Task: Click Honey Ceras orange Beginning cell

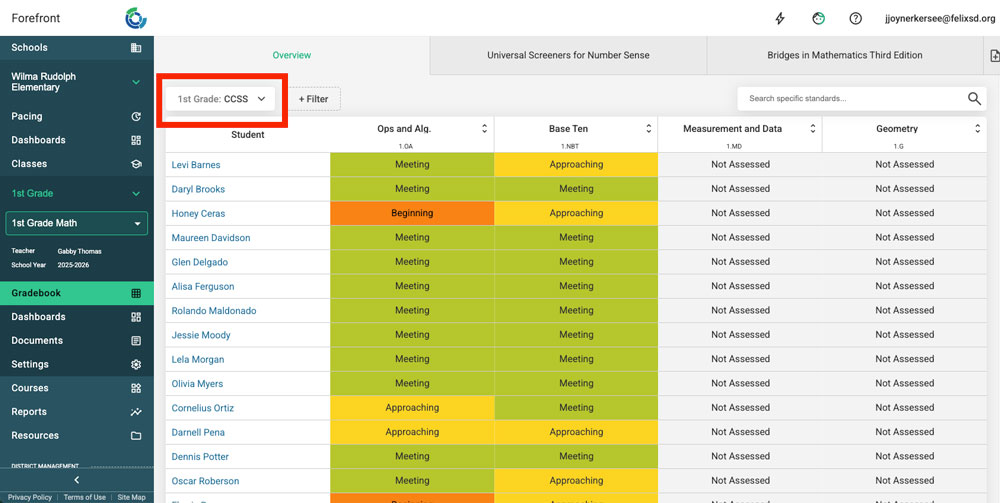Action: pyautogui.click(x=412, y=213)
